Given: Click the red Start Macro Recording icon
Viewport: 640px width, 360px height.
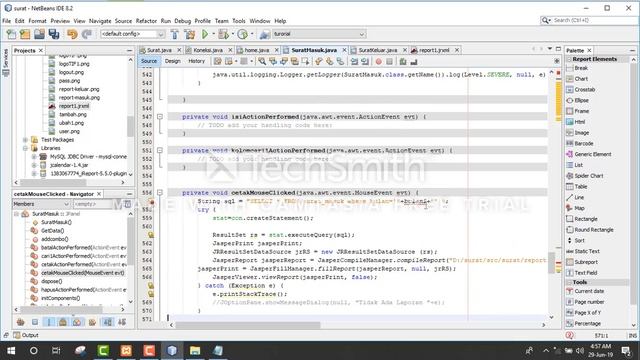Looking at the screenshot, I should (x=379, y=62).
